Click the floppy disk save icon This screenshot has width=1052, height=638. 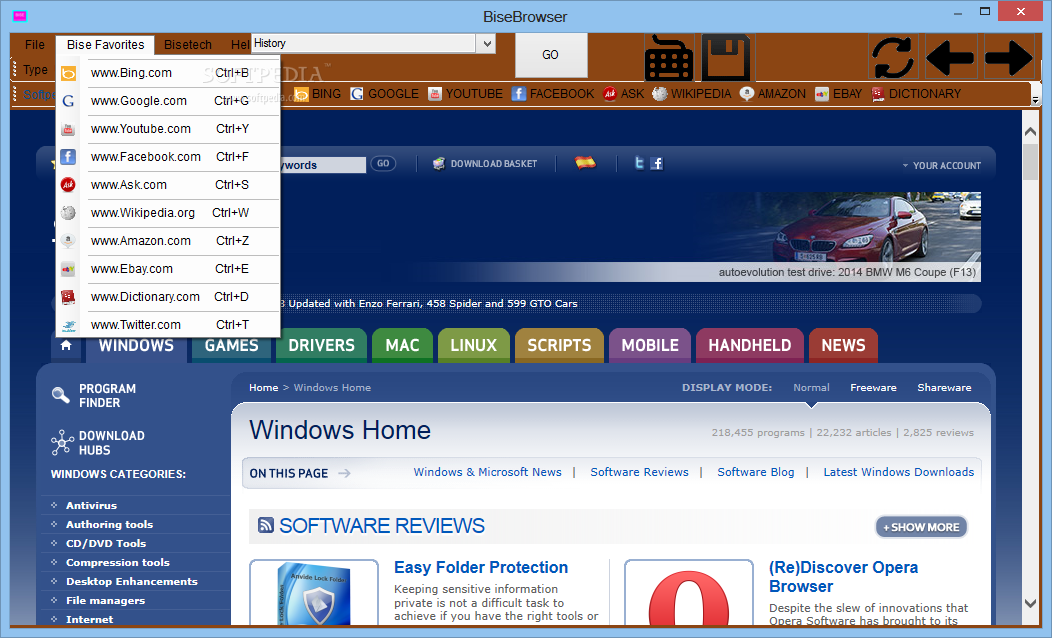click(726, 57)
